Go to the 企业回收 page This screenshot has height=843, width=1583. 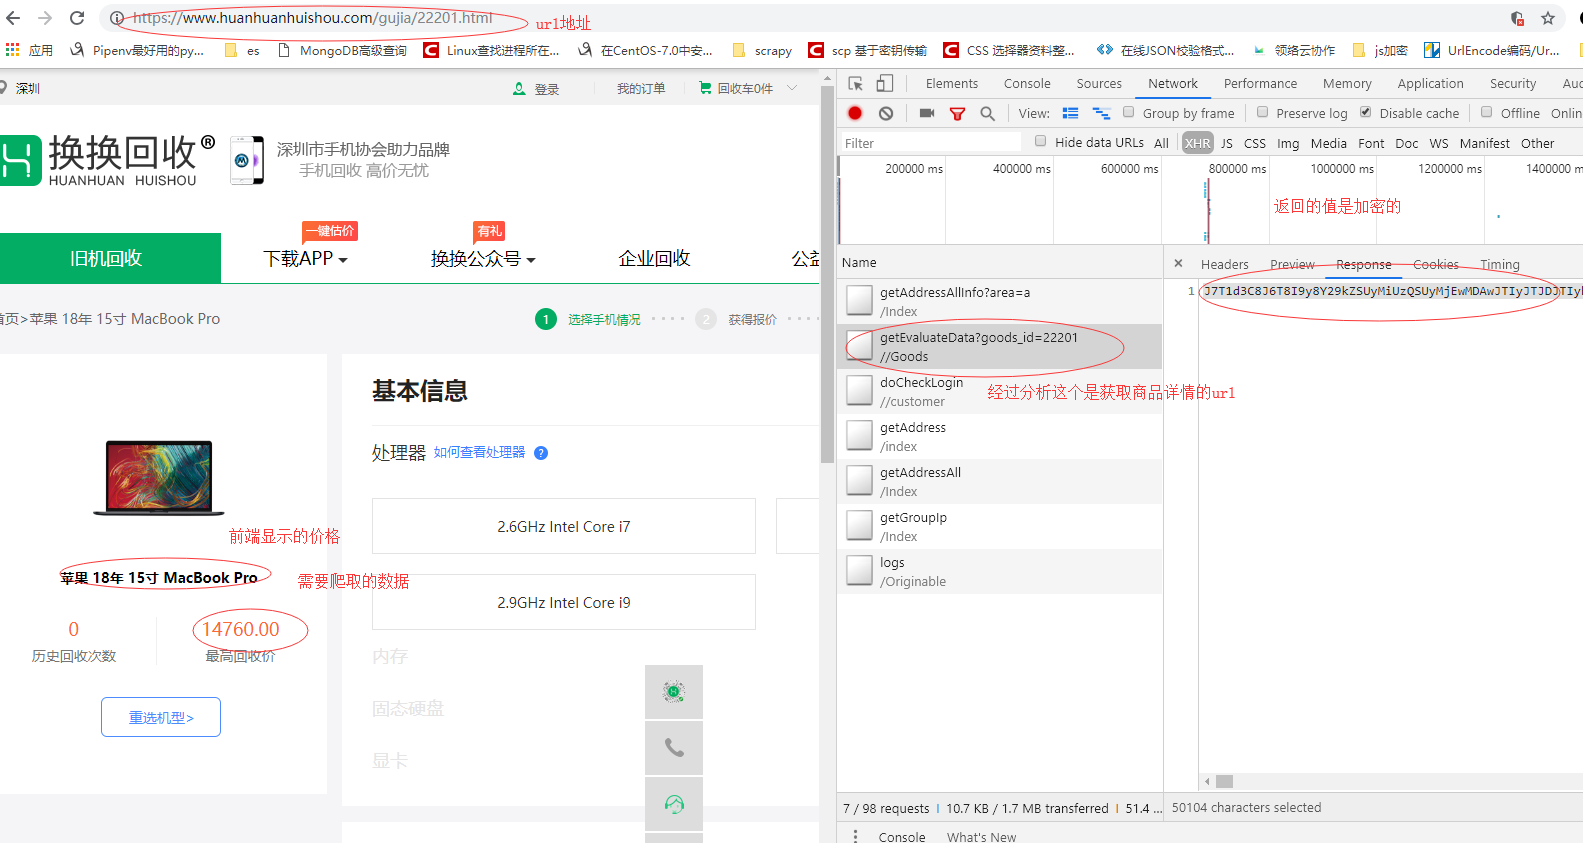(654, 259)
